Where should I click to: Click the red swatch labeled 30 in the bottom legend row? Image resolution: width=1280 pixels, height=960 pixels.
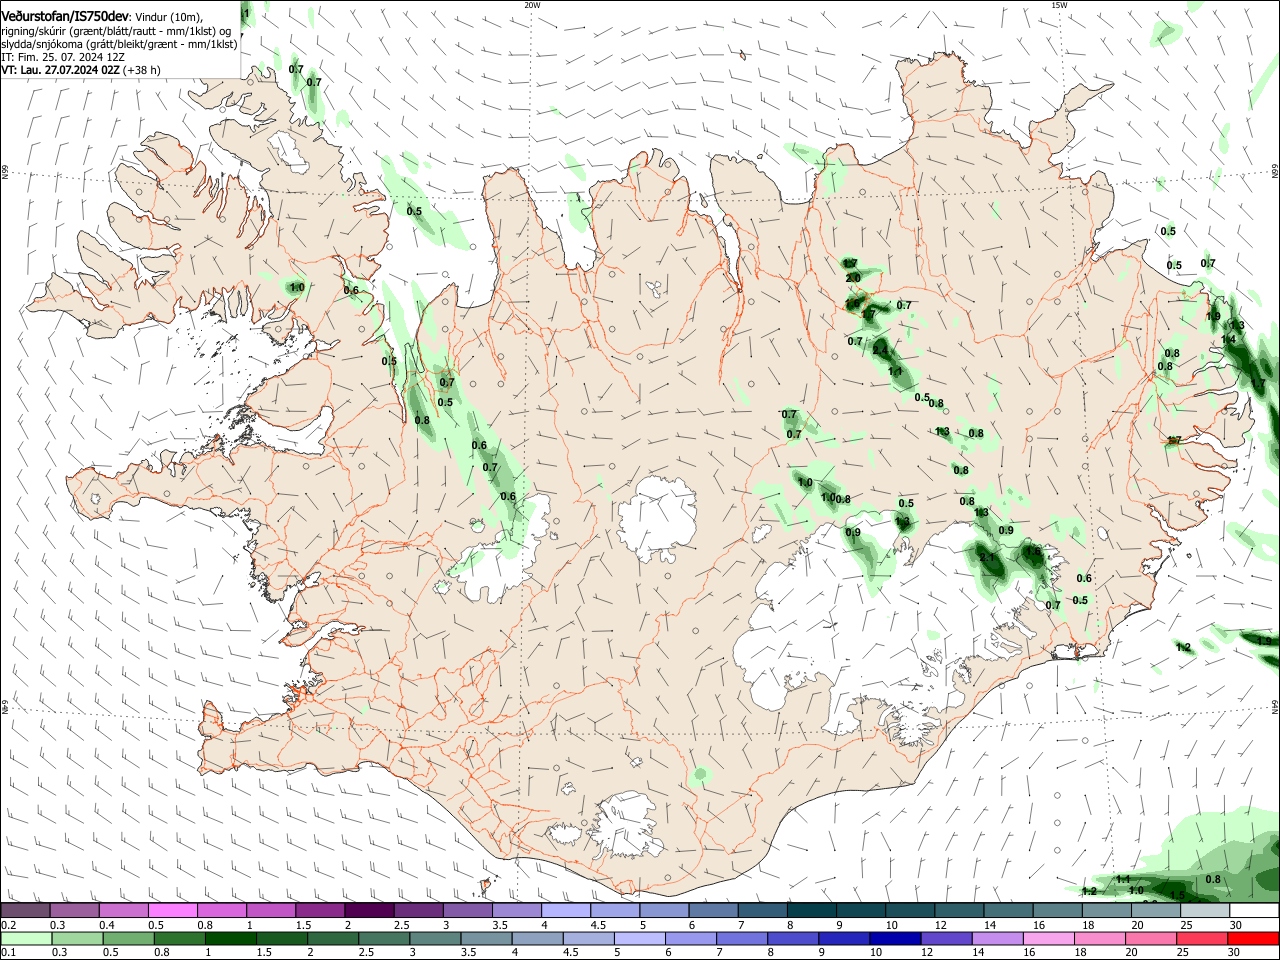pyautogui.click(x=1253, y=938)
